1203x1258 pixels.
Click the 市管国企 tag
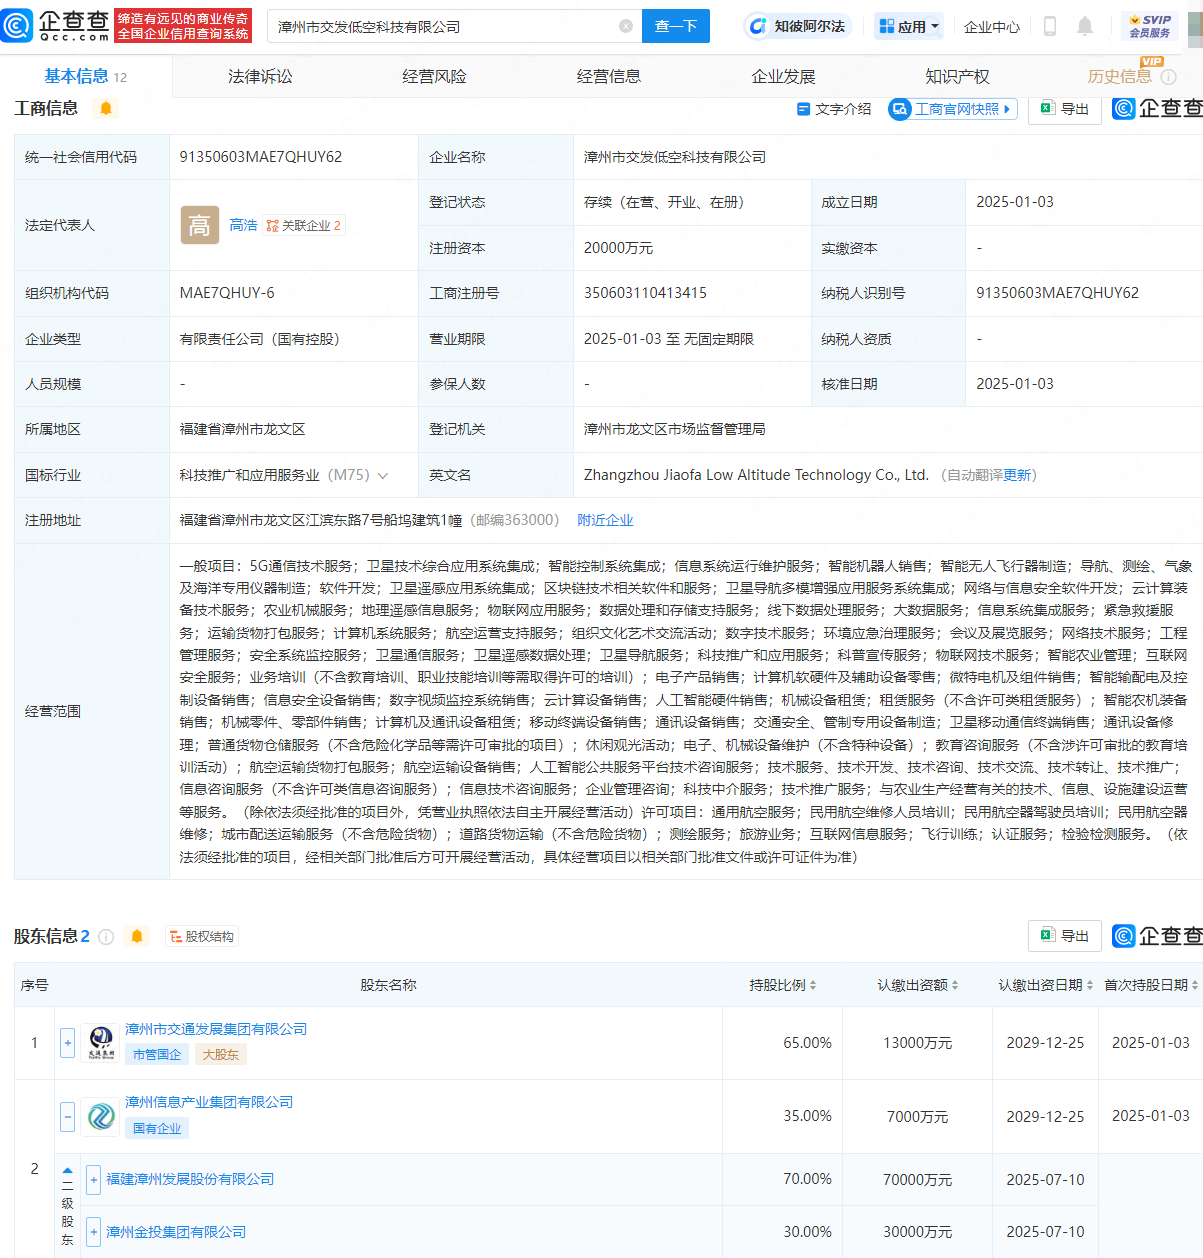click(x=157, y=1055)
